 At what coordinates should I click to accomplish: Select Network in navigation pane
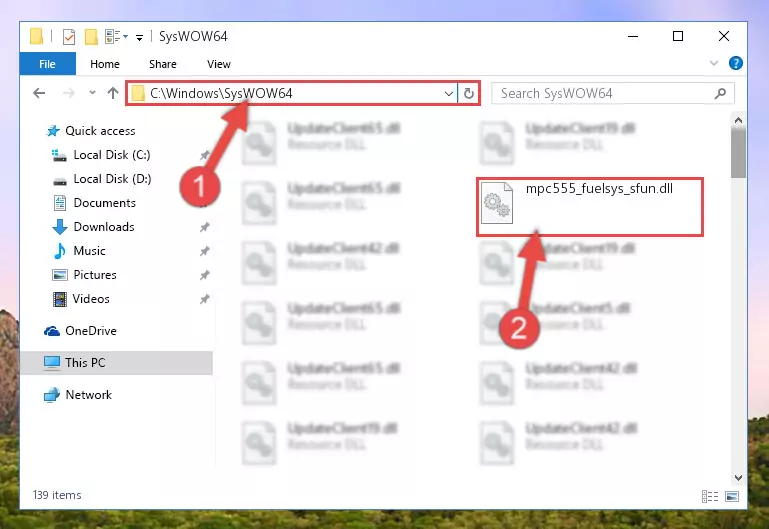coord(88,395)
